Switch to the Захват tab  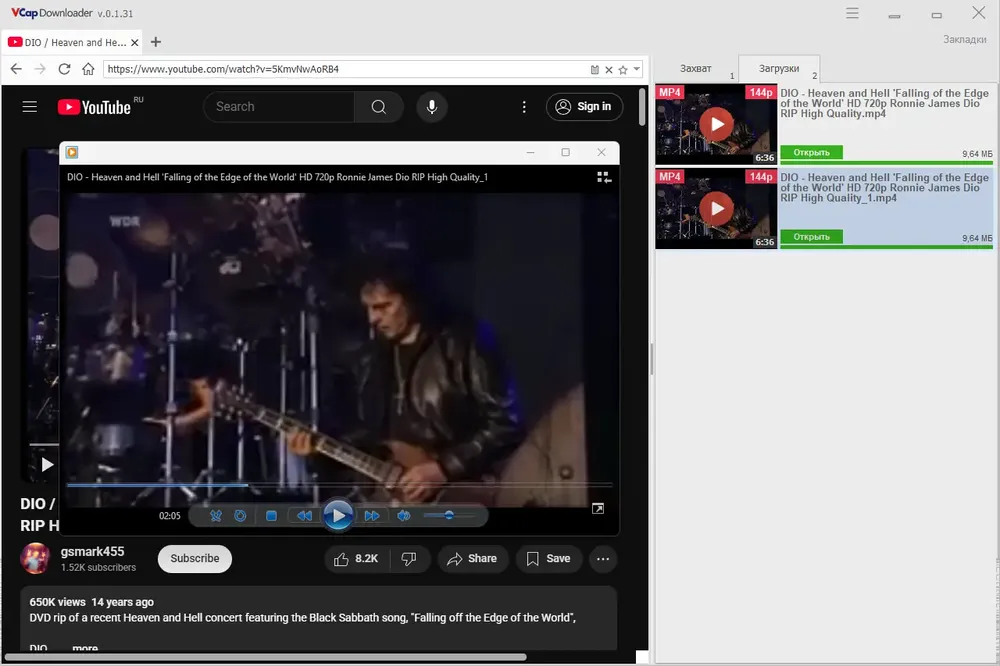[x=696, y=68]
